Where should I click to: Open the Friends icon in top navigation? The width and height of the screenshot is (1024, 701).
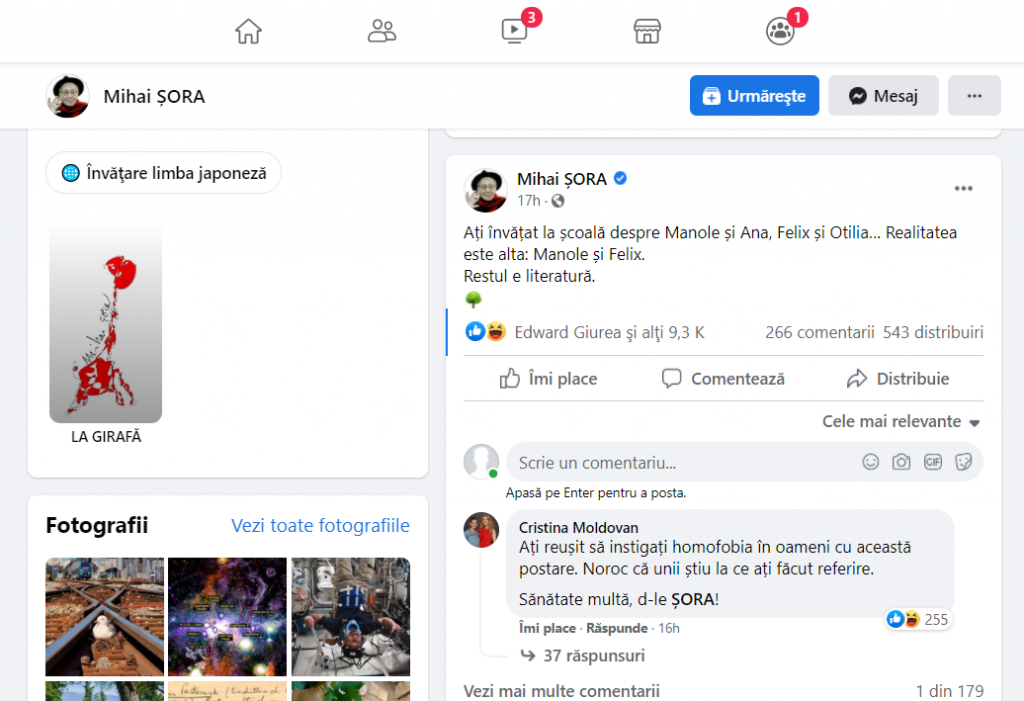pyautogui.click(x=381, y=31)
